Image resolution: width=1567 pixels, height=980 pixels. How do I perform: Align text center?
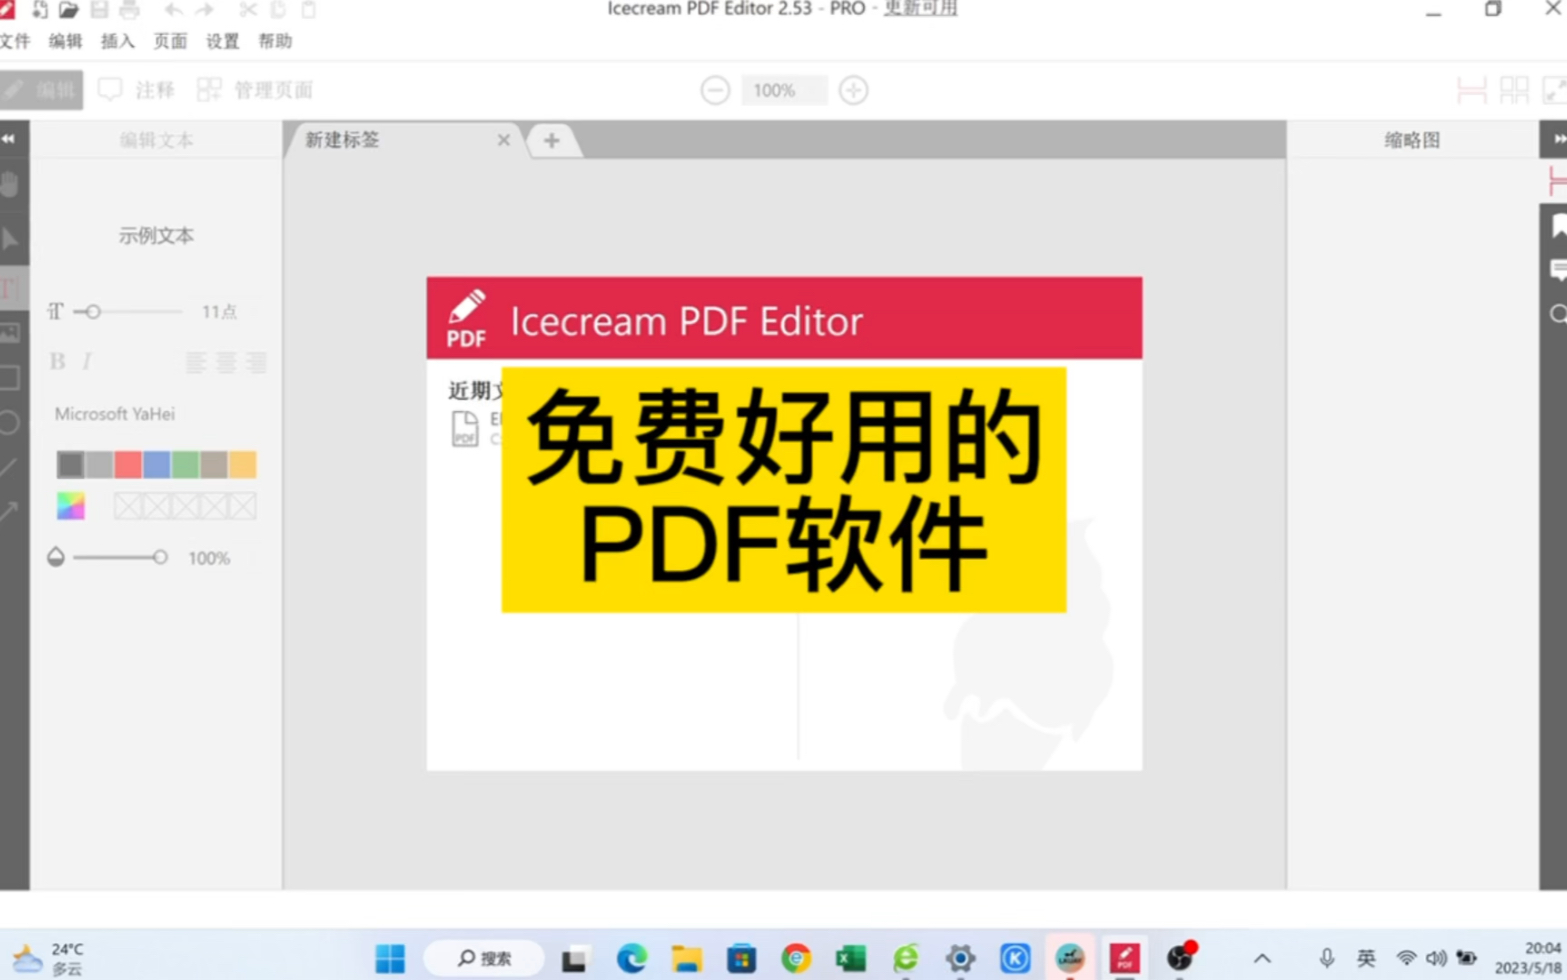[226, 362]
